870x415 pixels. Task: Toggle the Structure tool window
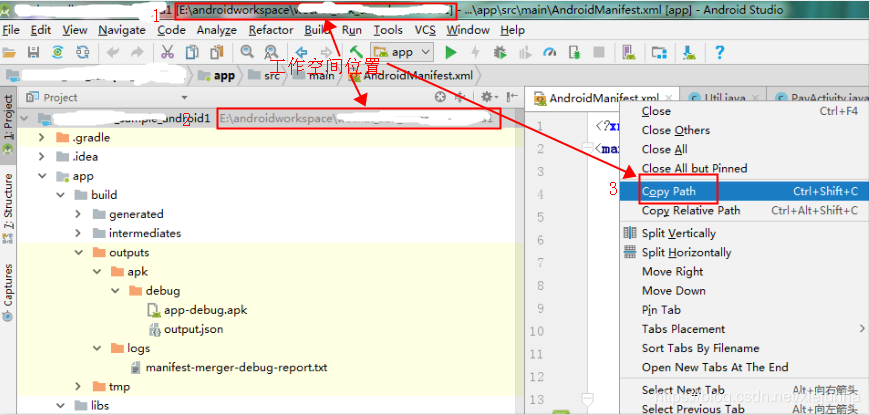(x=8, y=208)
